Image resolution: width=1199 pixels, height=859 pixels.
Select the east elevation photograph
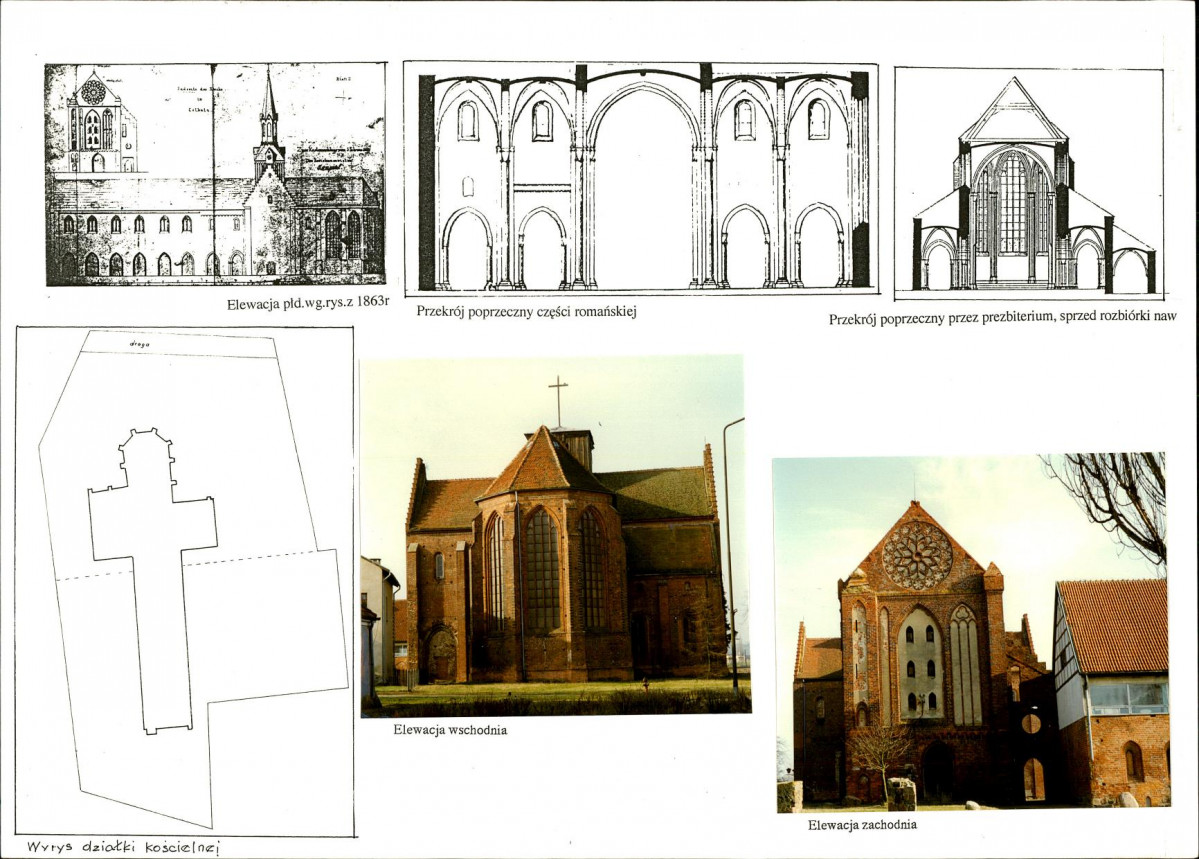(x=556, y=535)
